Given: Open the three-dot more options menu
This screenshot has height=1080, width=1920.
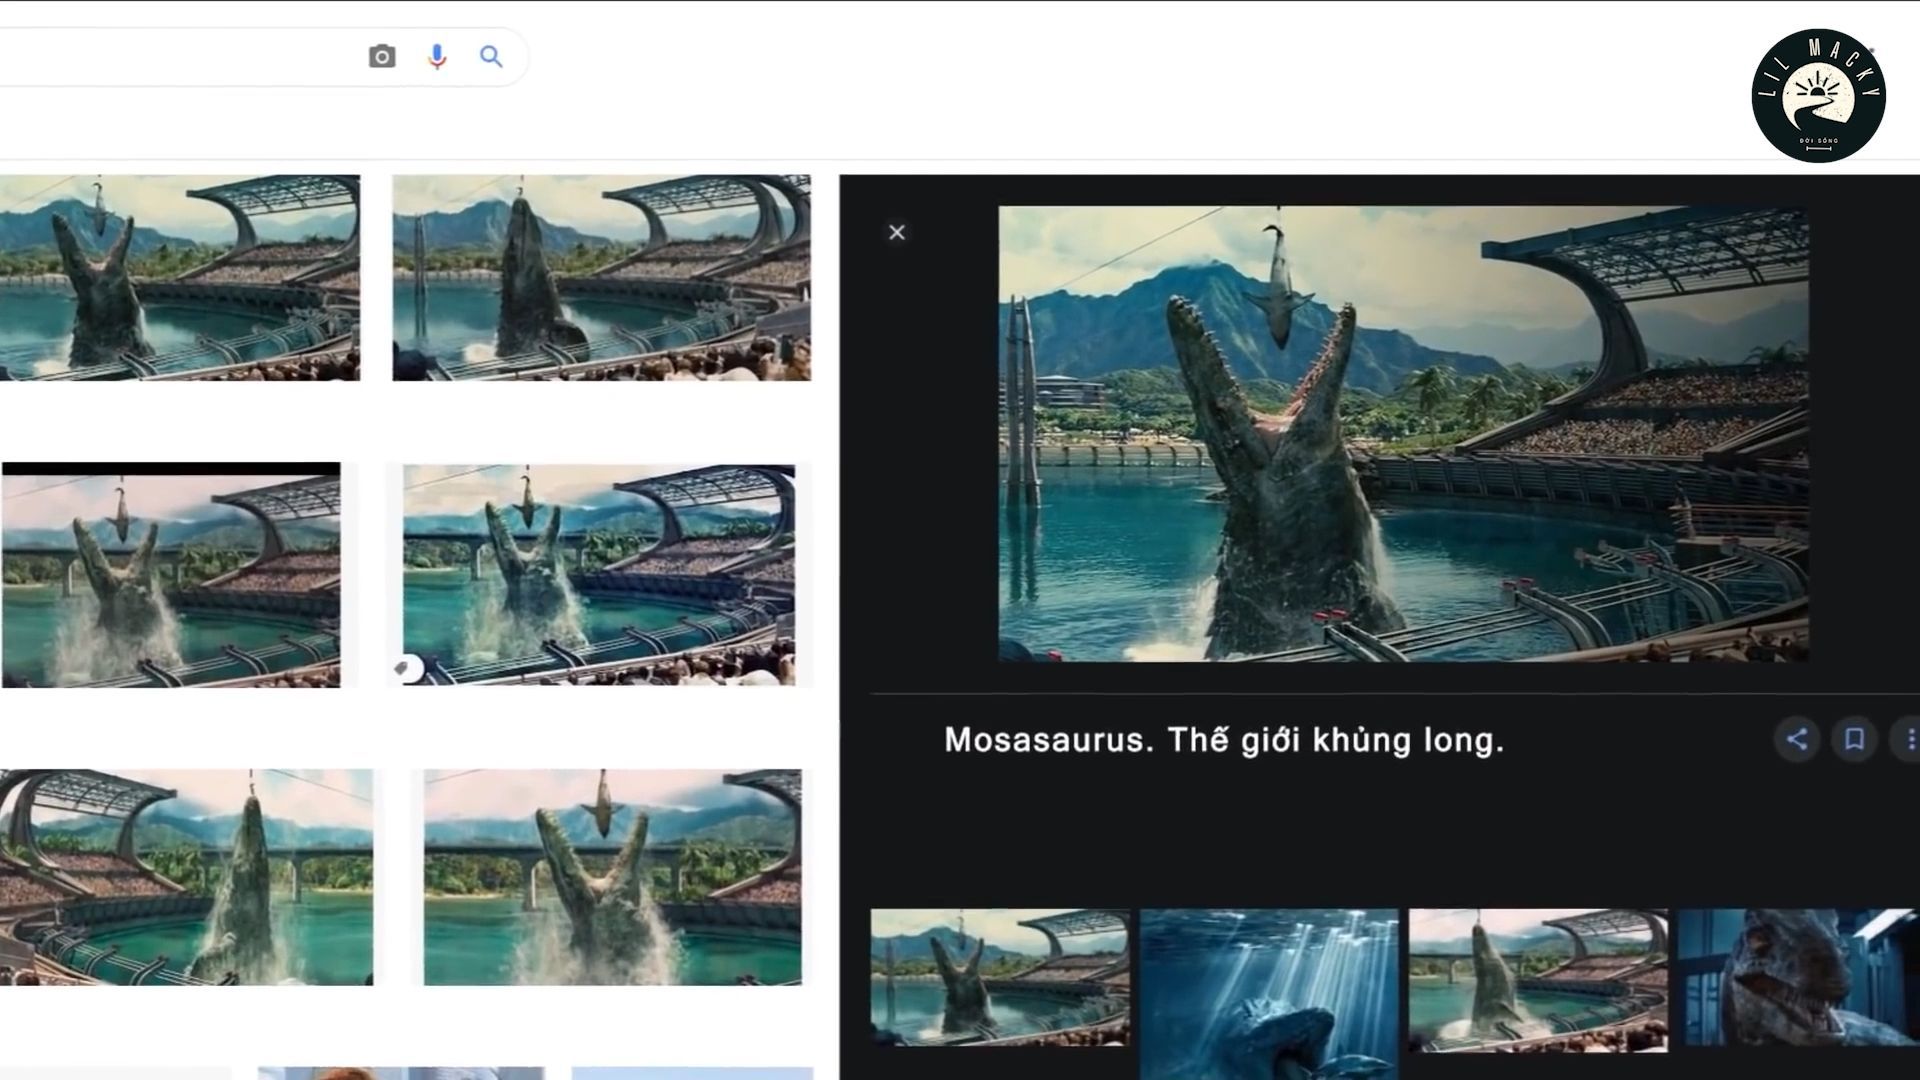Looking at the screenshot, I should 1909,739.
